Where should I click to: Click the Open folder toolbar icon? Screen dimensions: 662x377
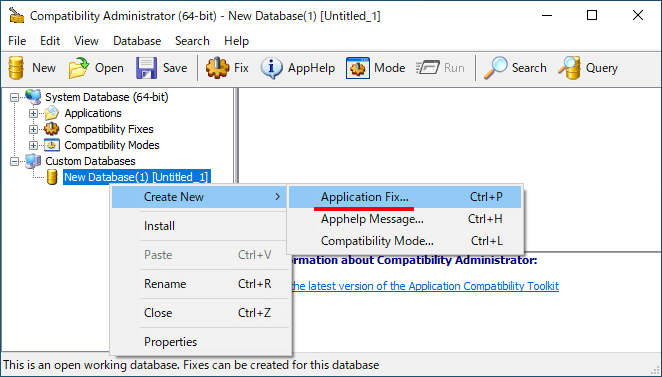tap(79, 68)
